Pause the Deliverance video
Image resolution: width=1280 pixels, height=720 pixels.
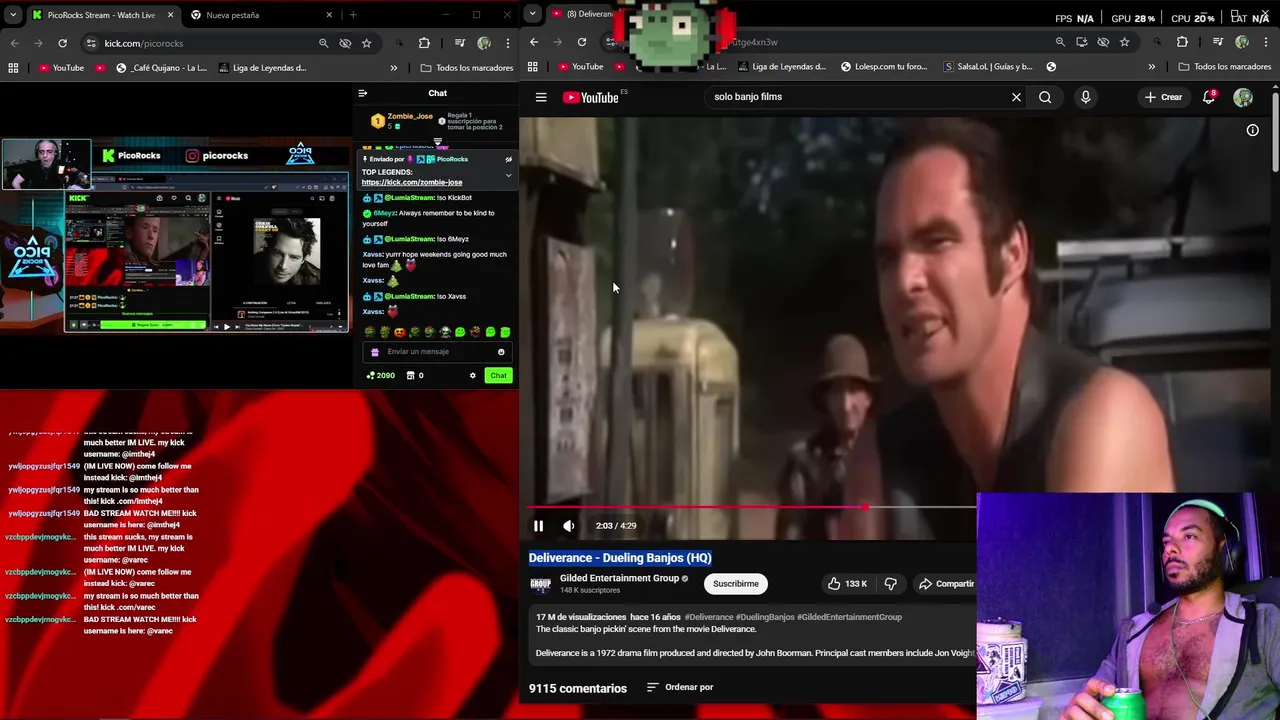pos(538,525)
